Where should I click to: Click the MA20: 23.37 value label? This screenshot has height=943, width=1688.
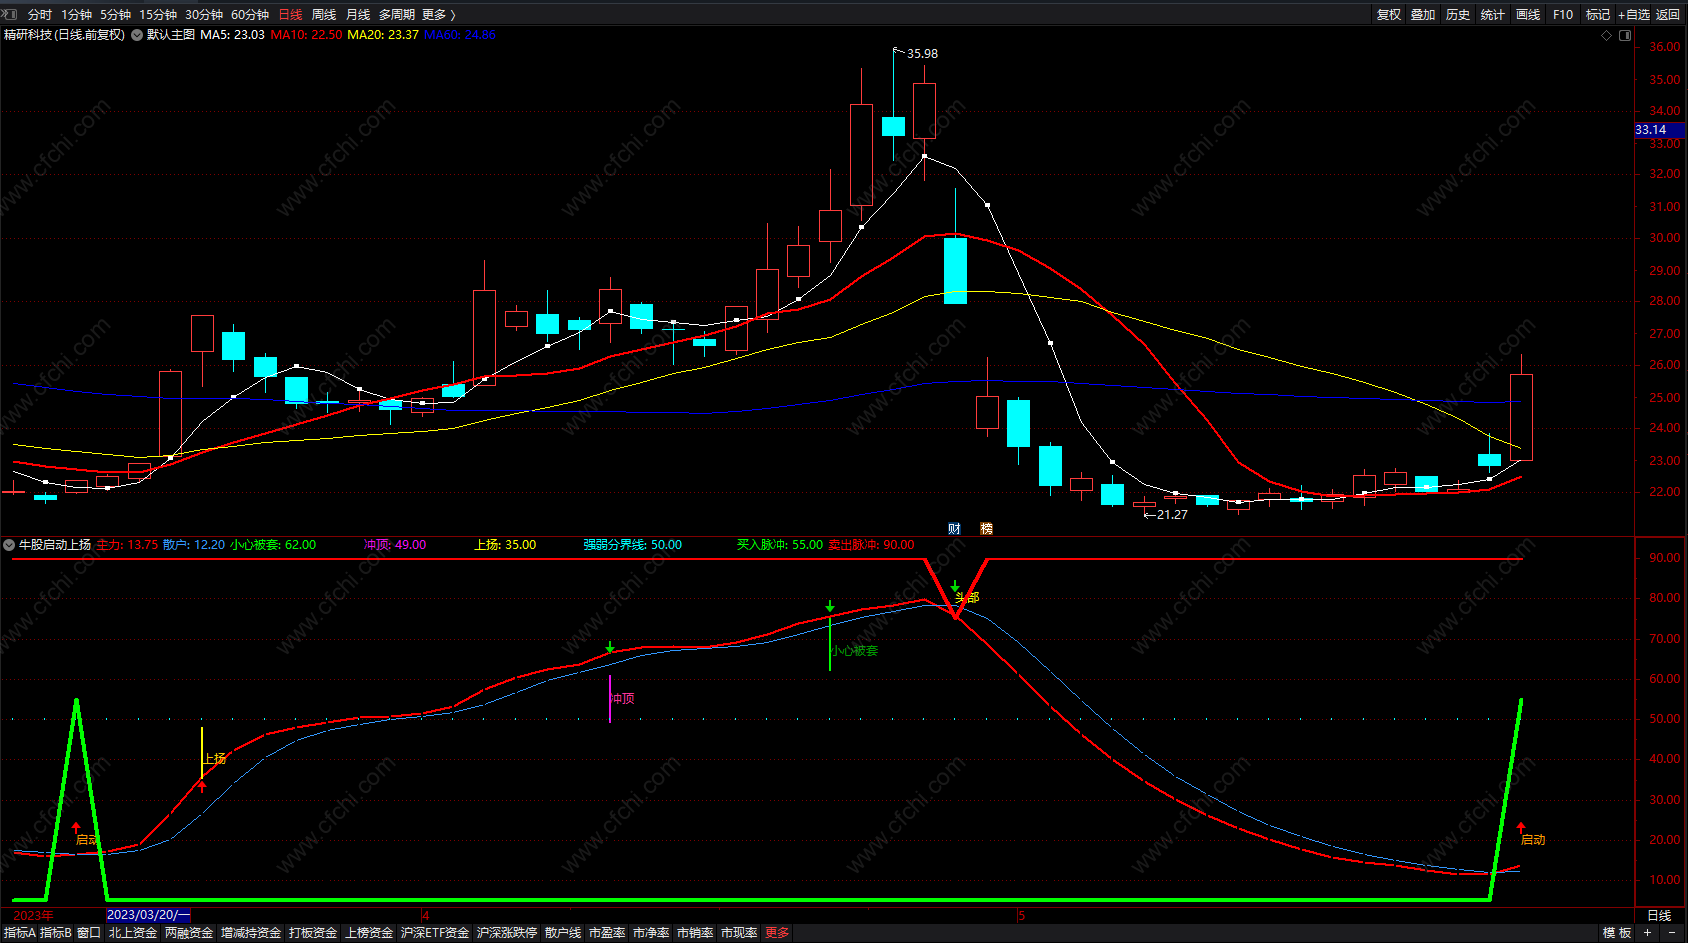pyautogui.click(x=383, y=35)
